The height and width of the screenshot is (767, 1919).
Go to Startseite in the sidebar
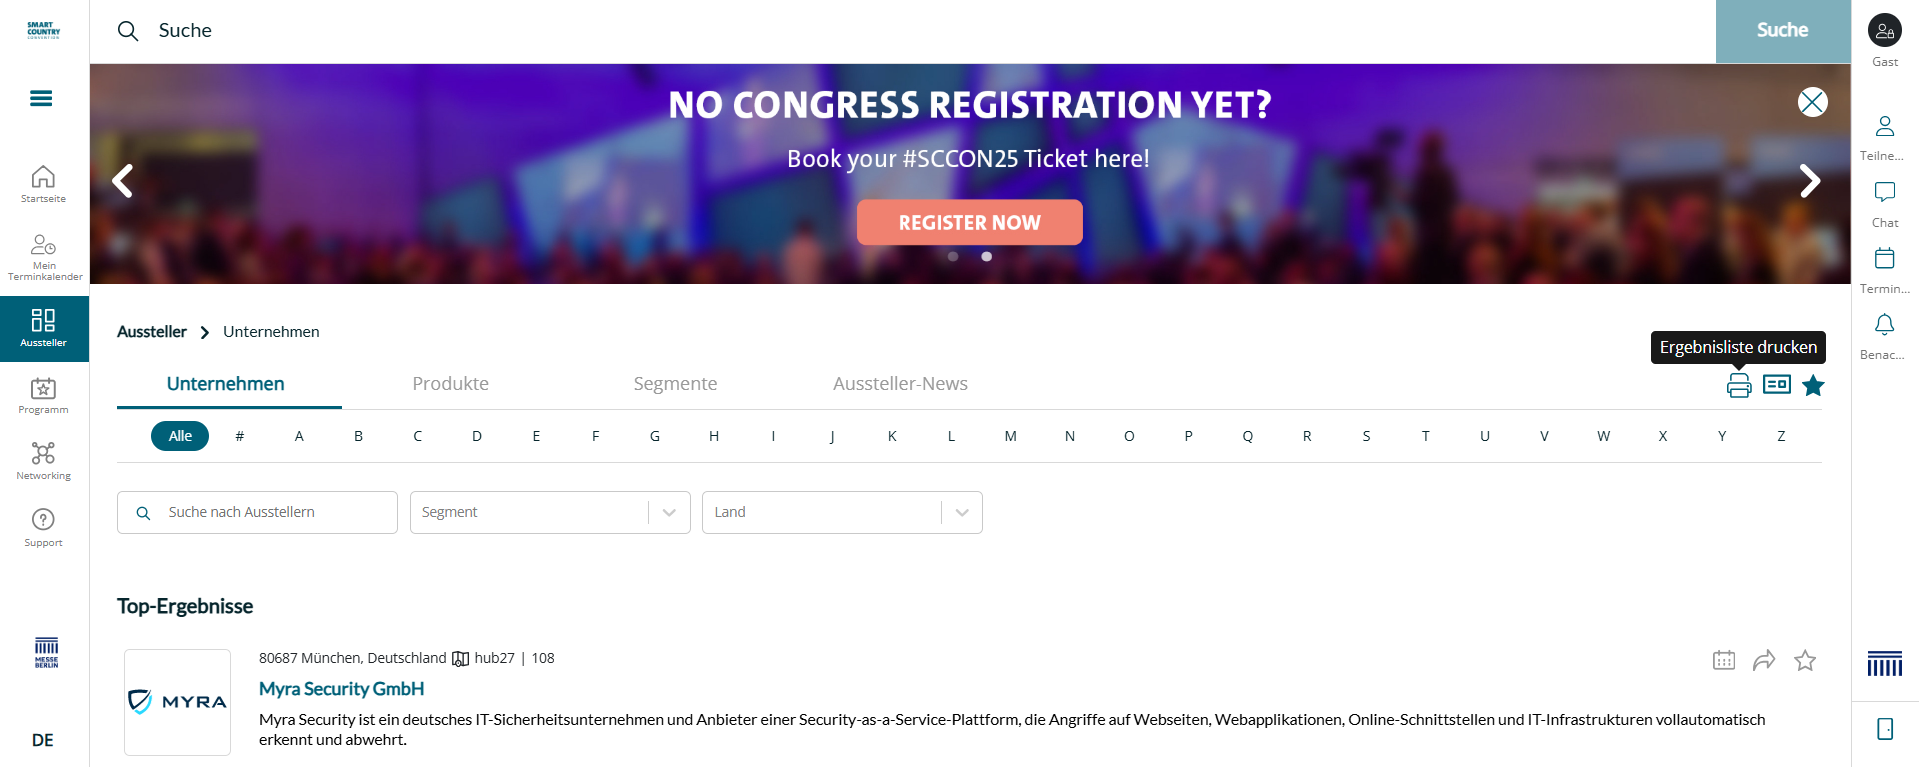tap(43, 184)
